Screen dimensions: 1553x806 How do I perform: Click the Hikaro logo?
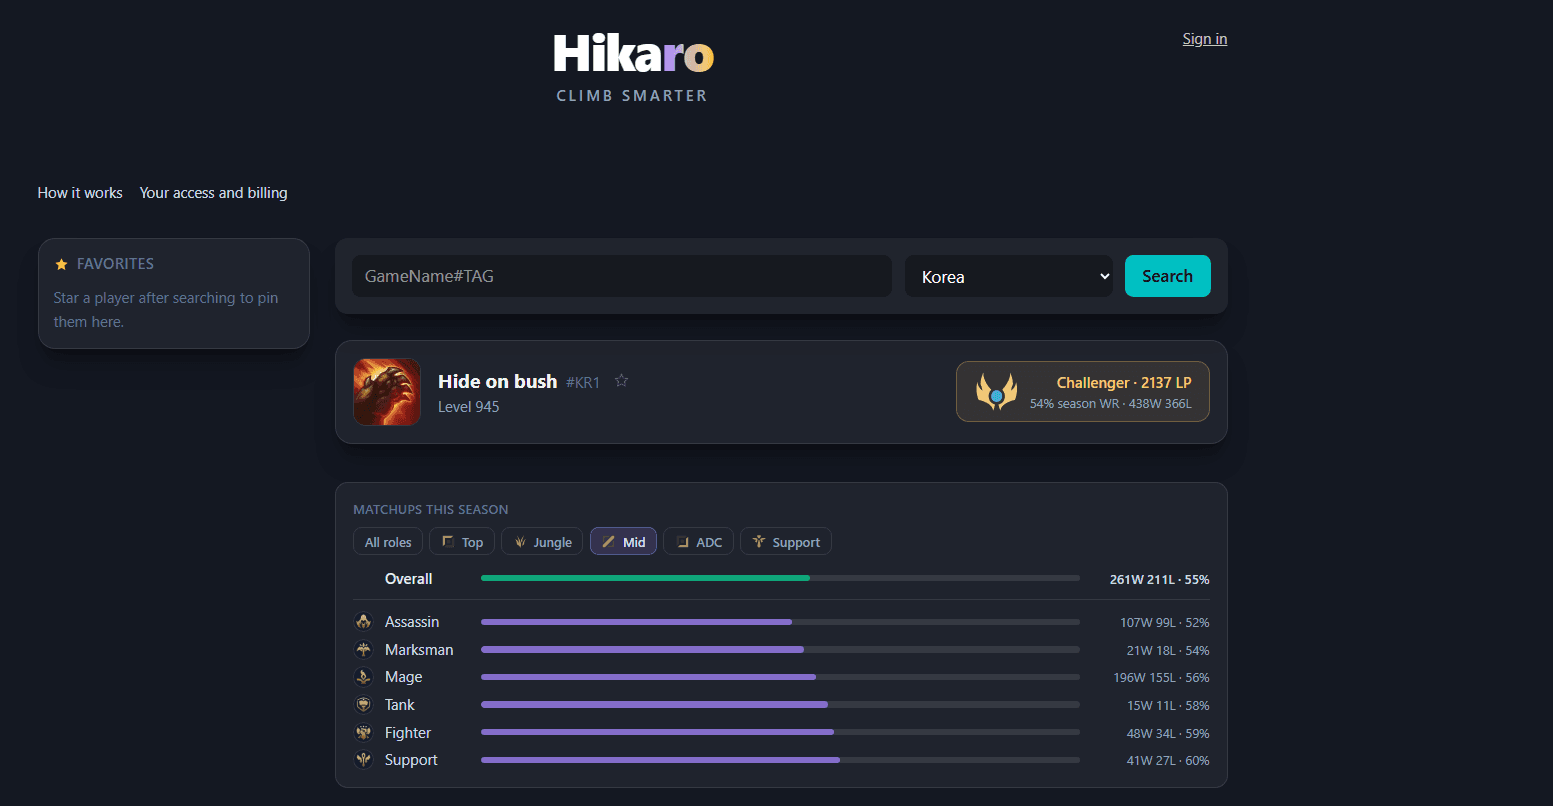633,54
